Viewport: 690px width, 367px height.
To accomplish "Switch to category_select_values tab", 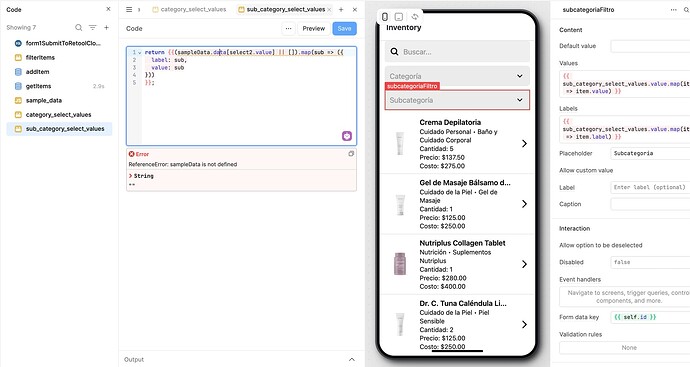I will coord(189,9).
